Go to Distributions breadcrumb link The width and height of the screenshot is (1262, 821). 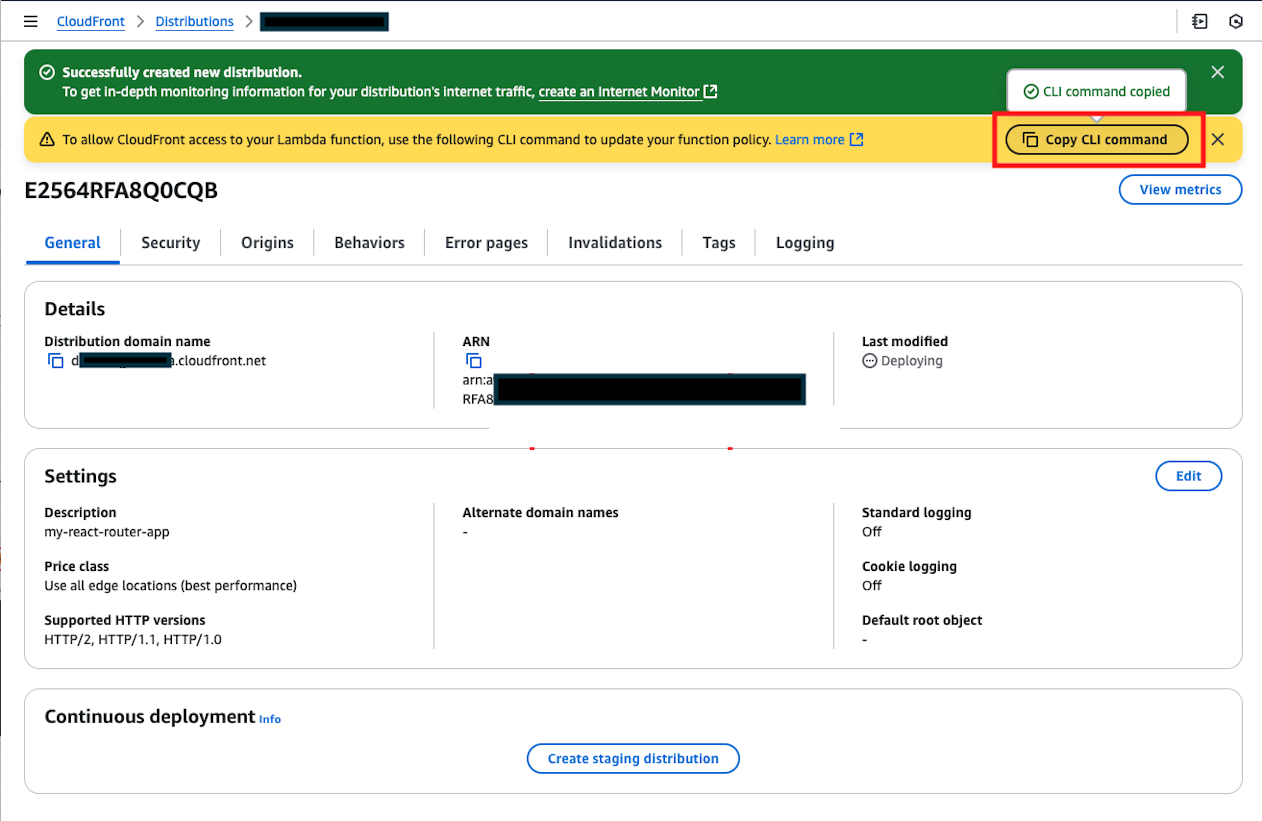[194, 21]
